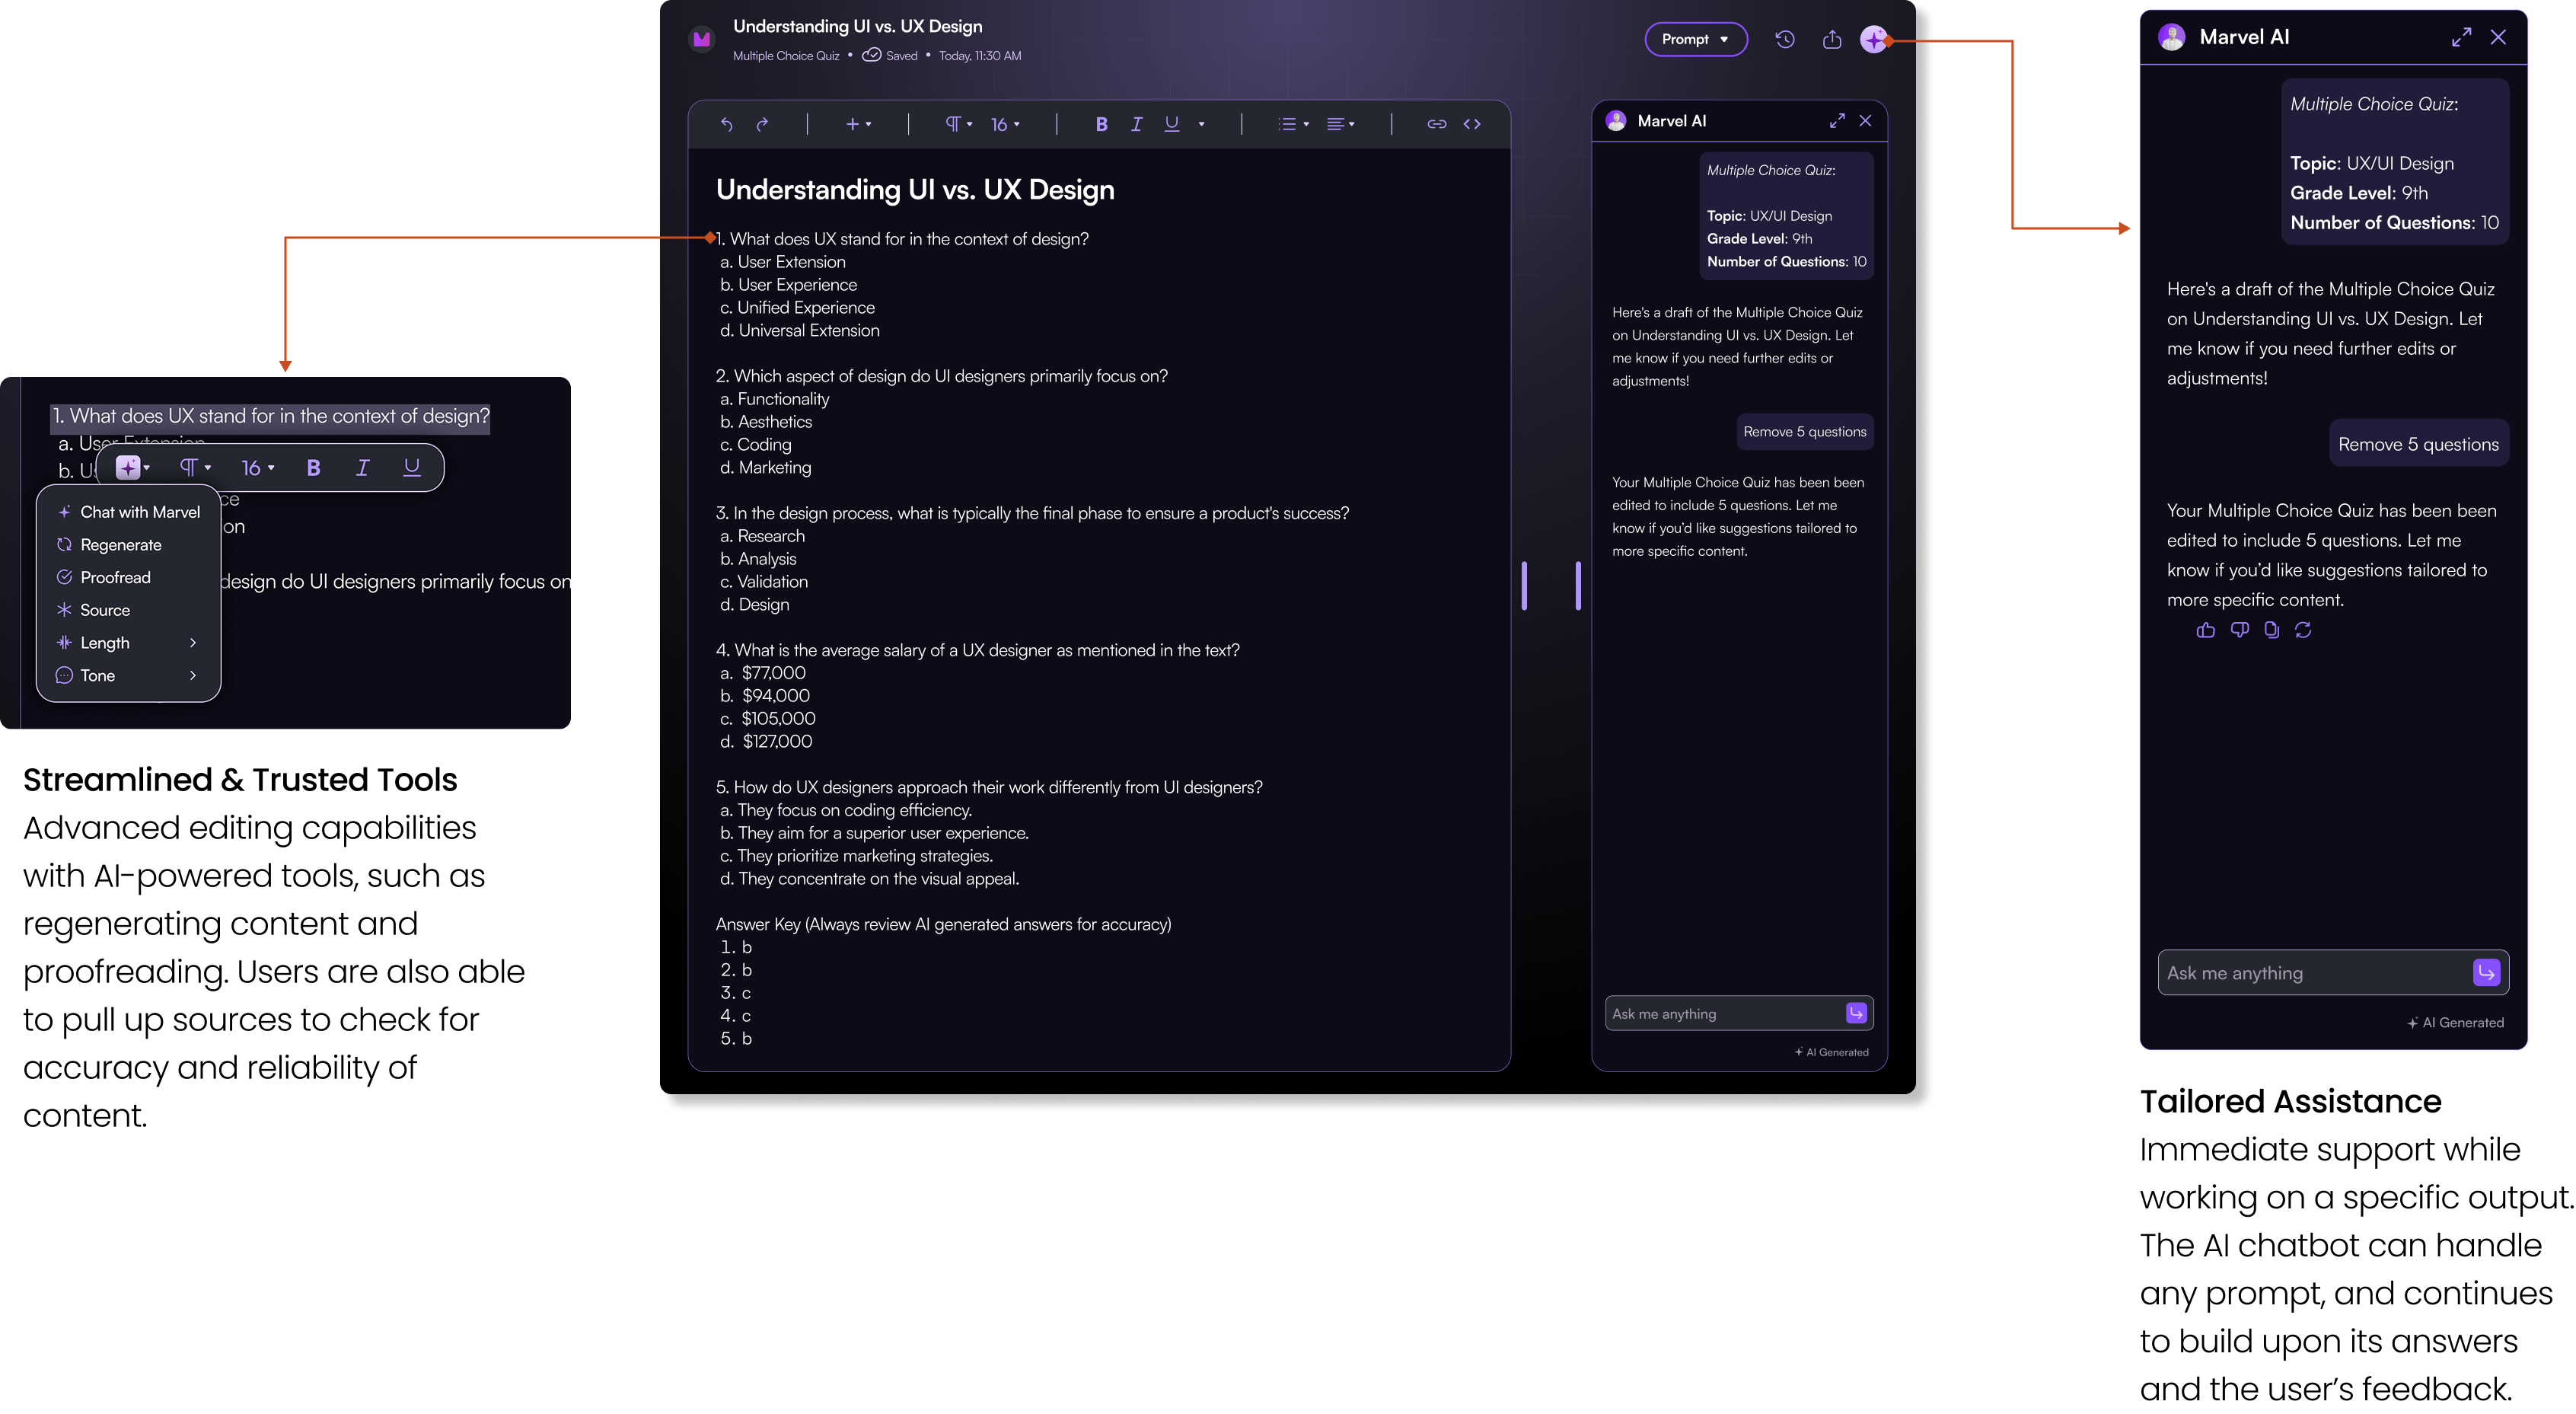Click the version history icon near Prompt
This screenshot has width=2576, height=1414.
[x=1785, y=39]
